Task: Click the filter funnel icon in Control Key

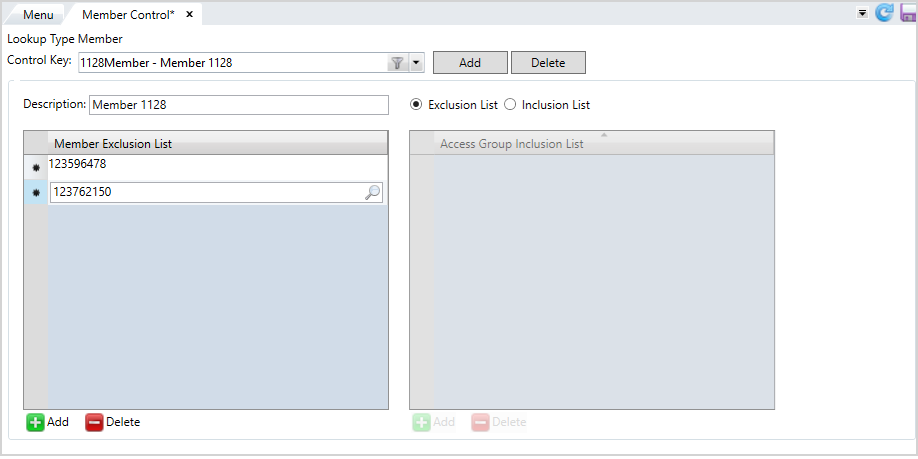Action: point(397,63)
